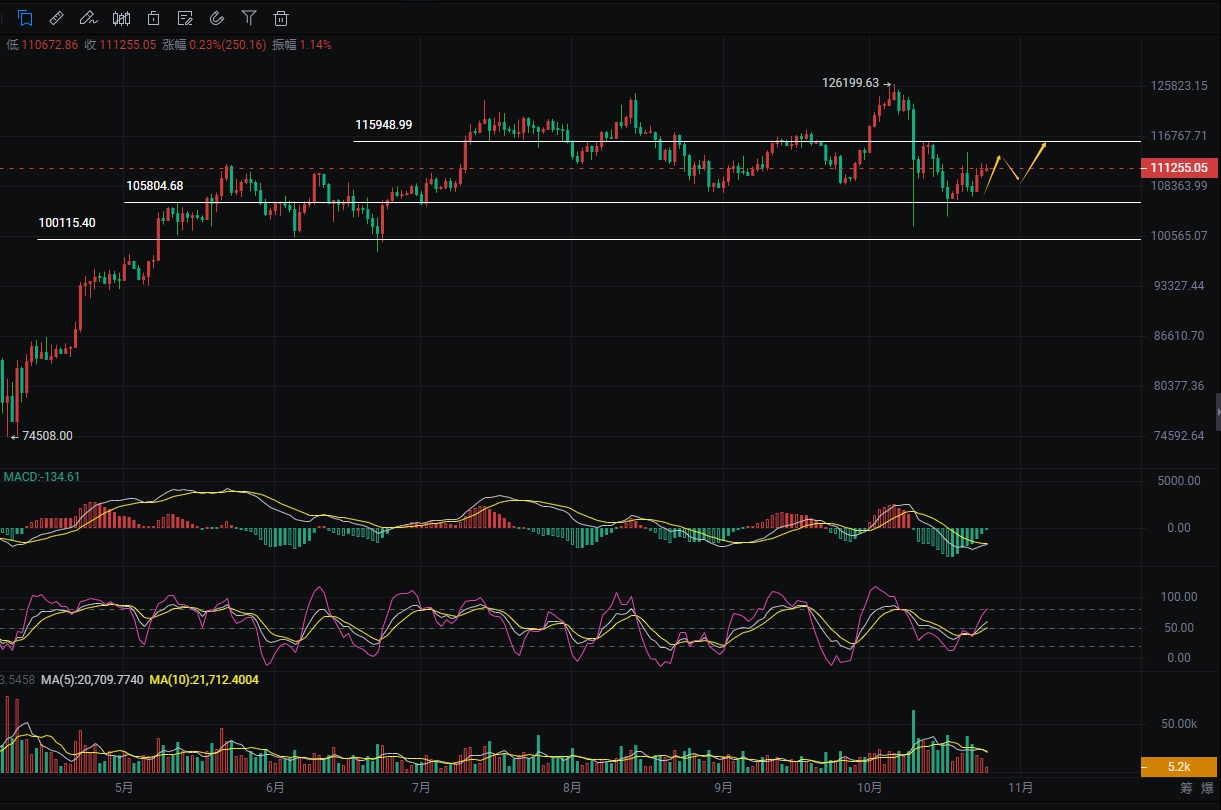The height and width of the screenshot is (810, 1221).
Task: Select the 115948.99 horizontal line label
Action: [383, 125]
